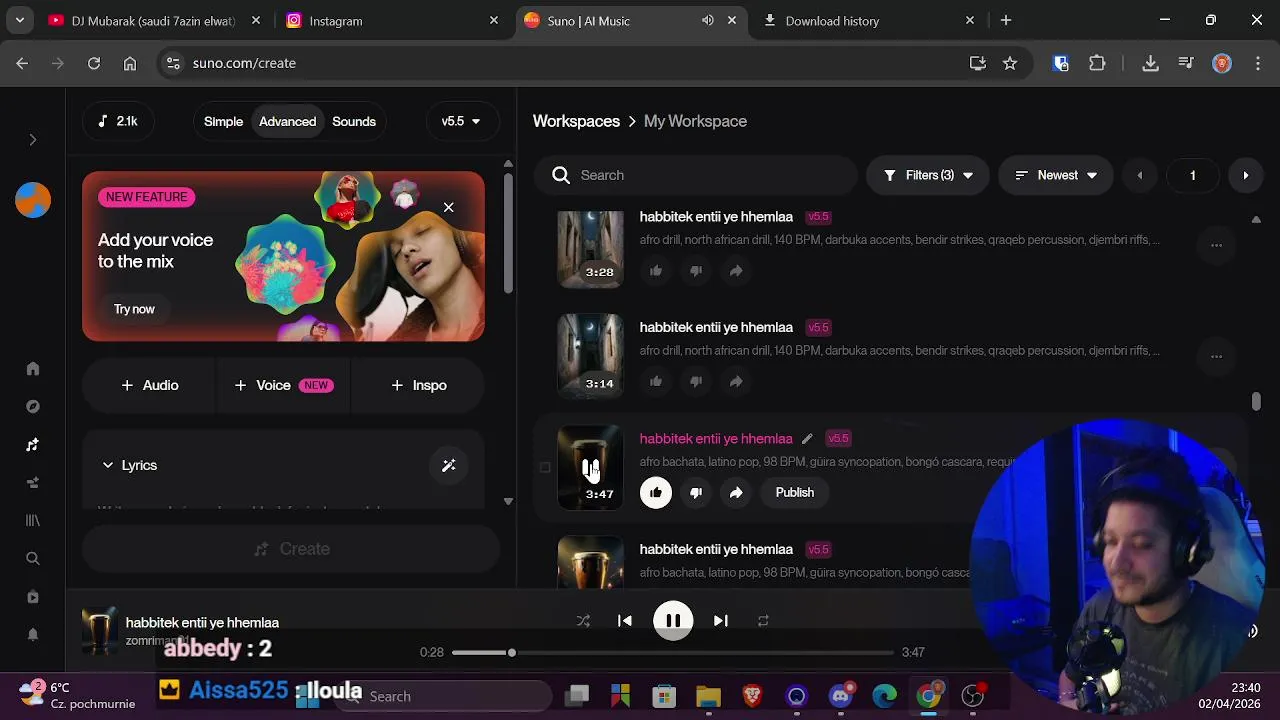Tick the checkbox beside the playing 3:47 track
Viewport: 1280px width, 720px height.
545,467
